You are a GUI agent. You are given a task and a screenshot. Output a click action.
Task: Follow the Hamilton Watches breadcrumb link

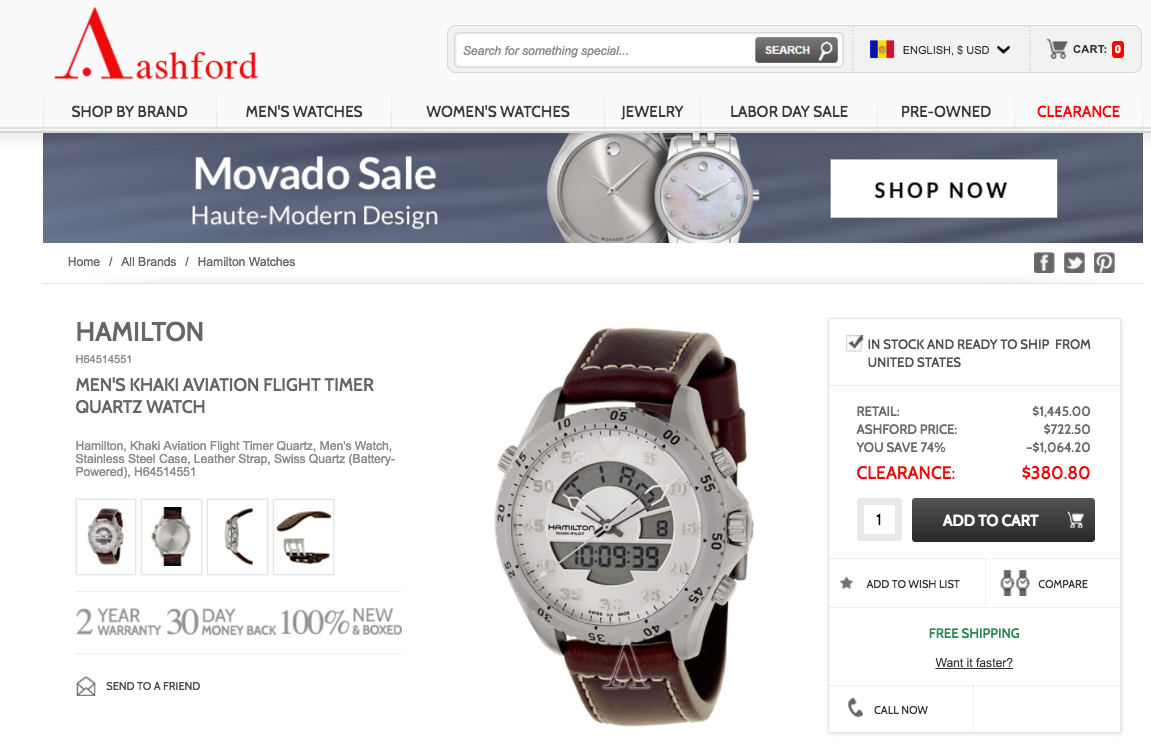(246, 262)
